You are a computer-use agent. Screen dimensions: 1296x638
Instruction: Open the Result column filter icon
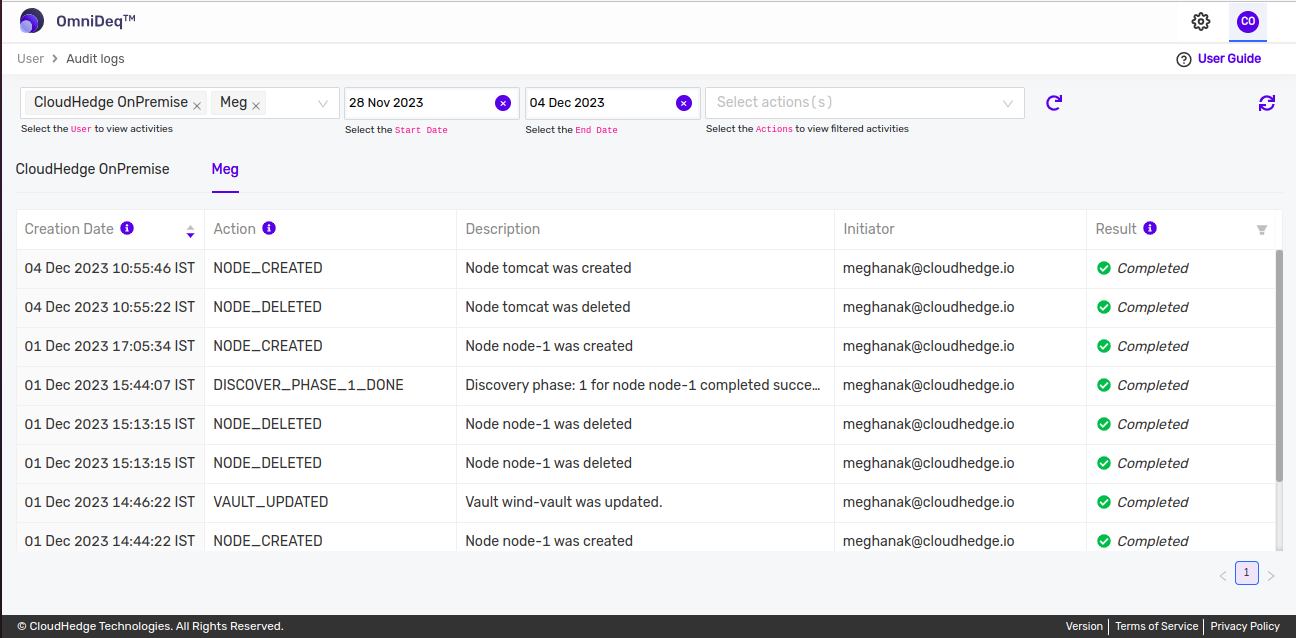1262,230
